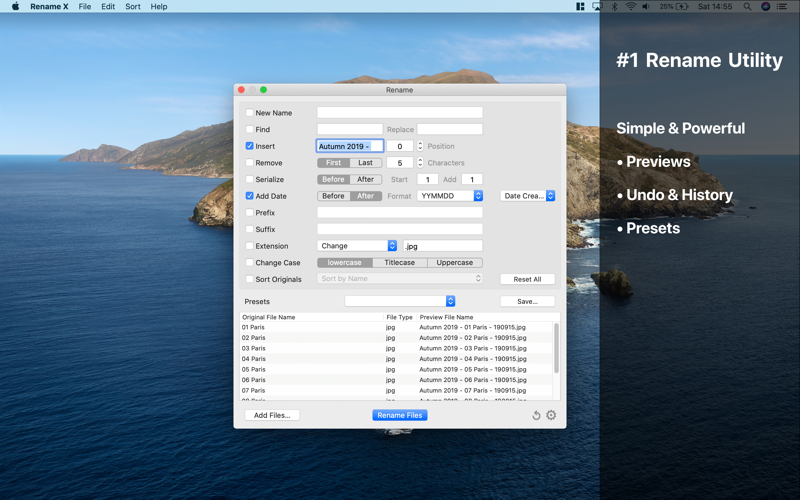
Task: Select Uppercase in Change Case
Action: pyautogui.click(x=455, y=262)
